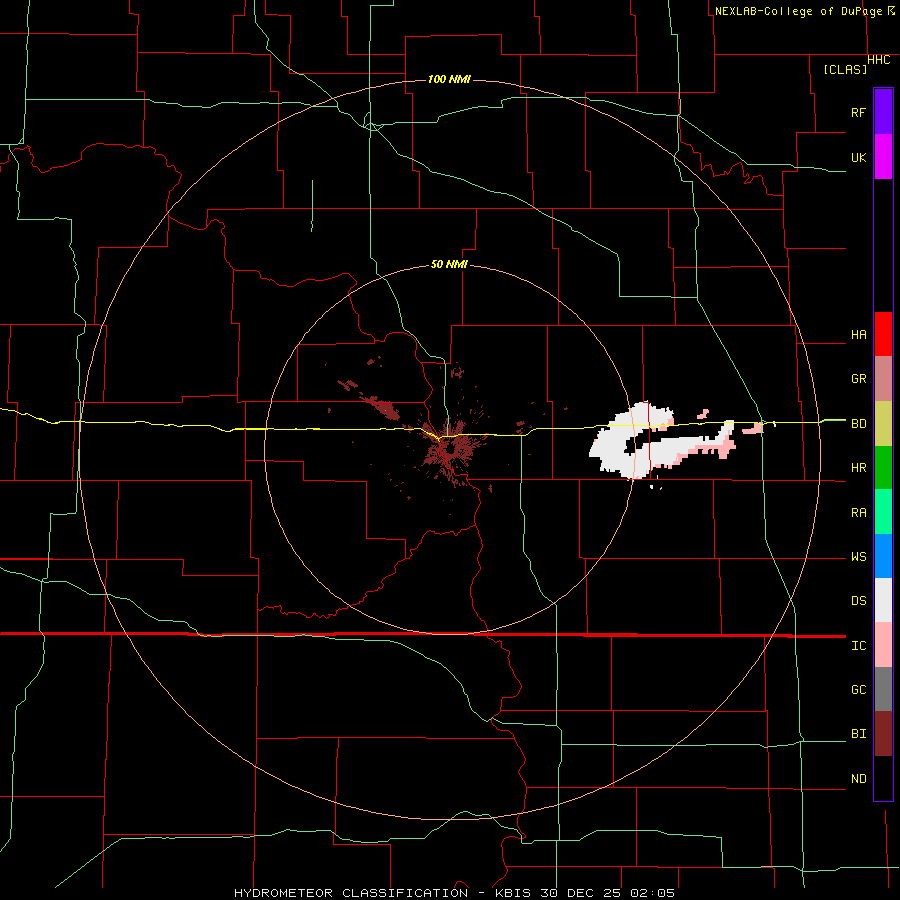Viewport: 900px width, 900px height.
Task: Click the "HYDROMETEOR CLASSIFICATION" caption text
Action: point(351,893)
